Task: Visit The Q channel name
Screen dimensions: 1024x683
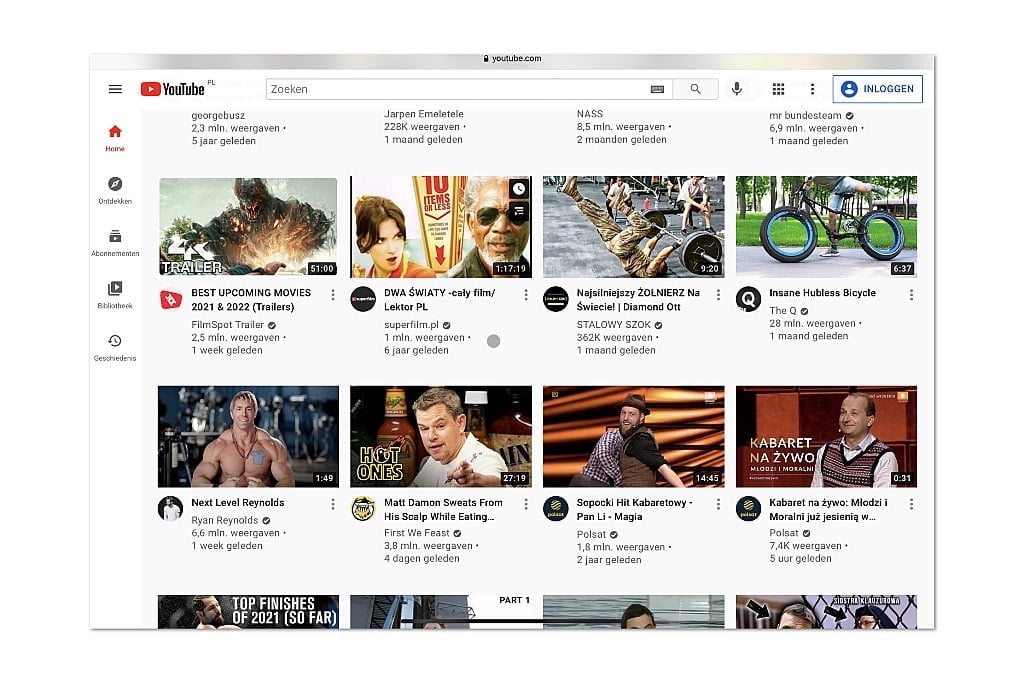Action: pyautogui.click(x=782, y=311)
